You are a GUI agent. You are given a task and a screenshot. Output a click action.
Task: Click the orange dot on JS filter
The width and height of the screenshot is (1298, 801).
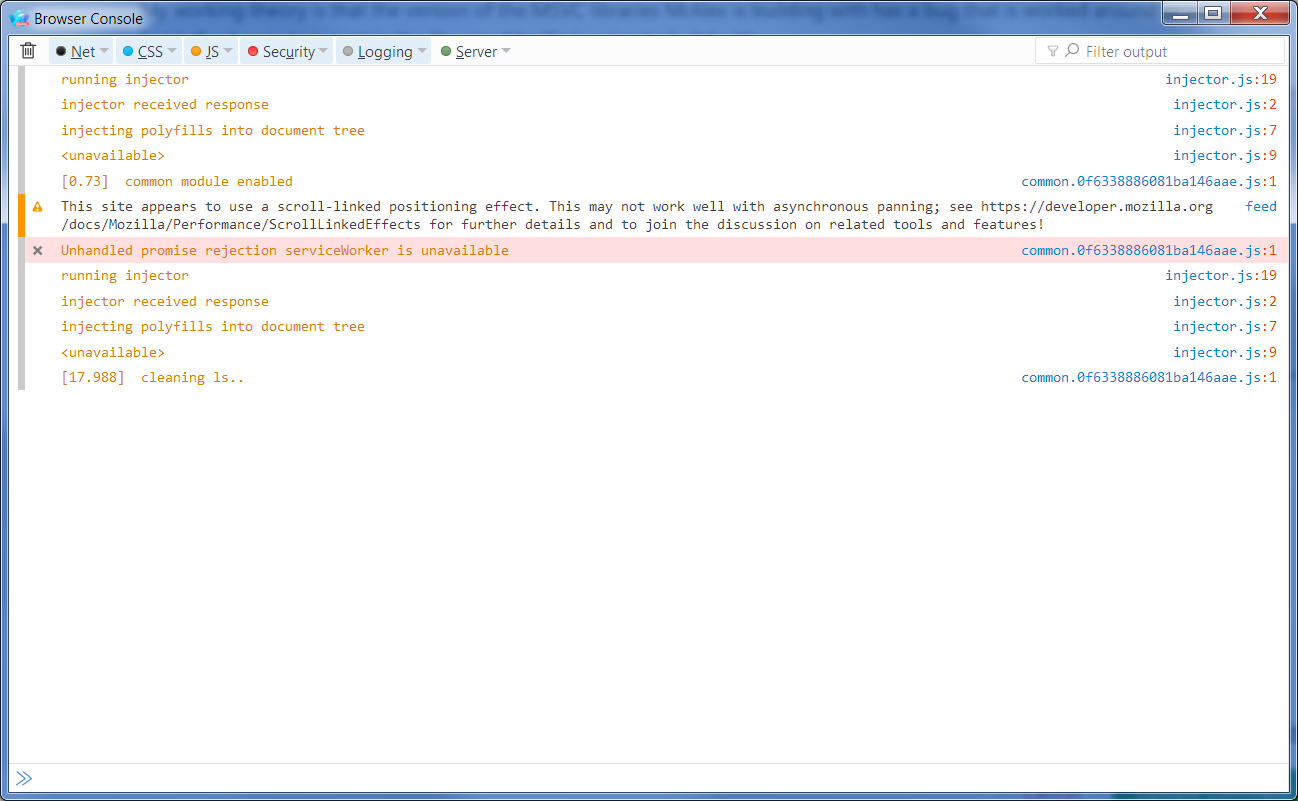tap(197, 50)
